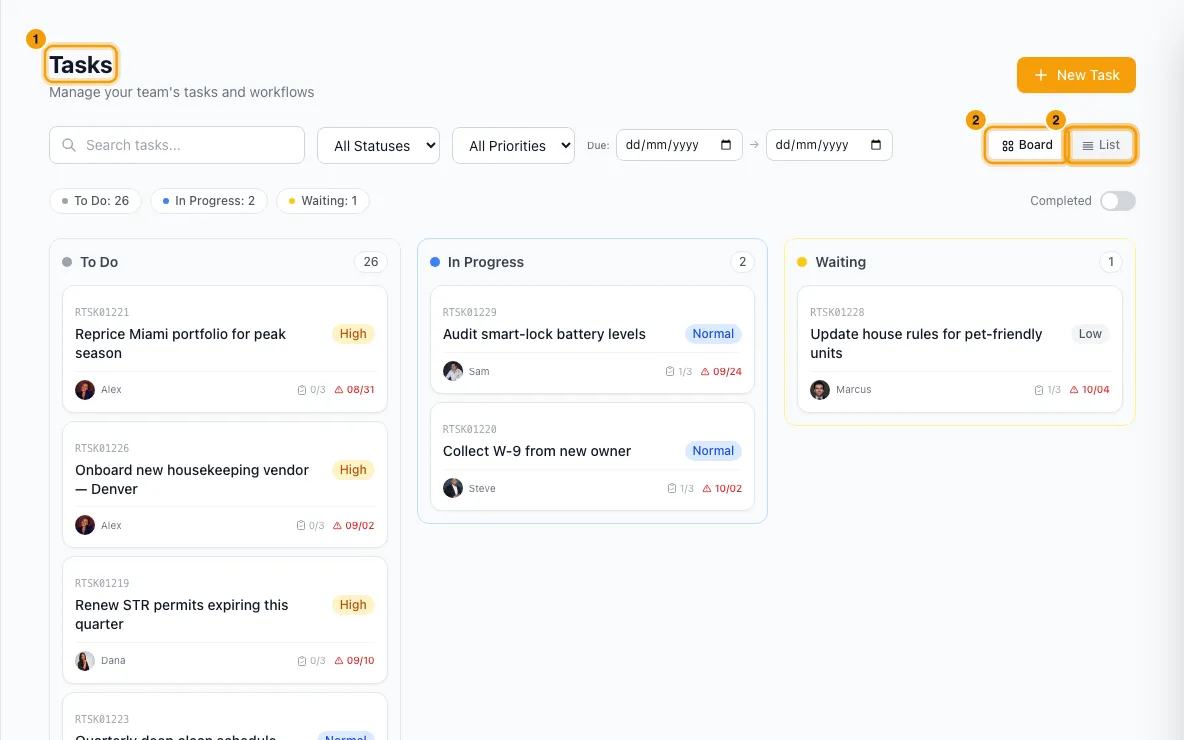Screen dimensions: 1184x740
Task: Click task ID RTSK01229
Action: pos(470,312)
